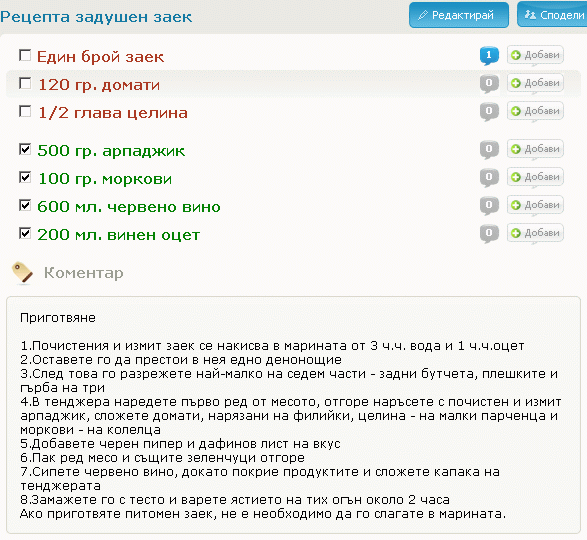The image size is (587, 540).
Task: Open comment bubble for Един брой заек
Action: click(489, 56)
